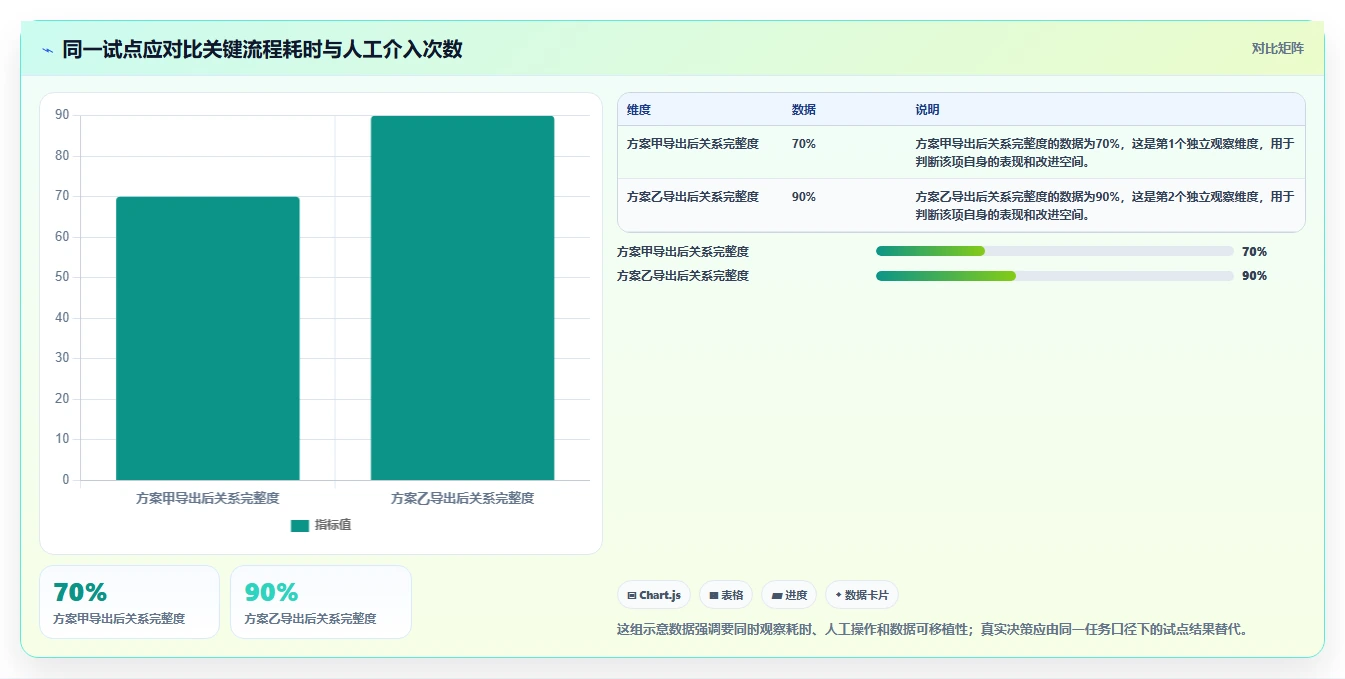Click the 90% cell in the table

[803, 197]
